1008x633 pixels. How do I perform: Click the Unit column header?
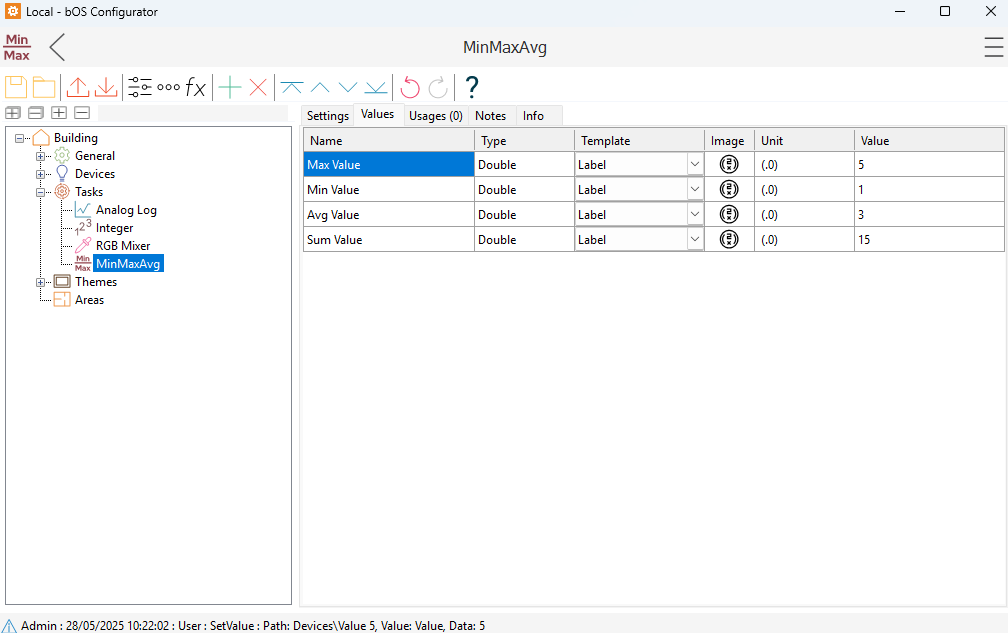pos(804,141)
